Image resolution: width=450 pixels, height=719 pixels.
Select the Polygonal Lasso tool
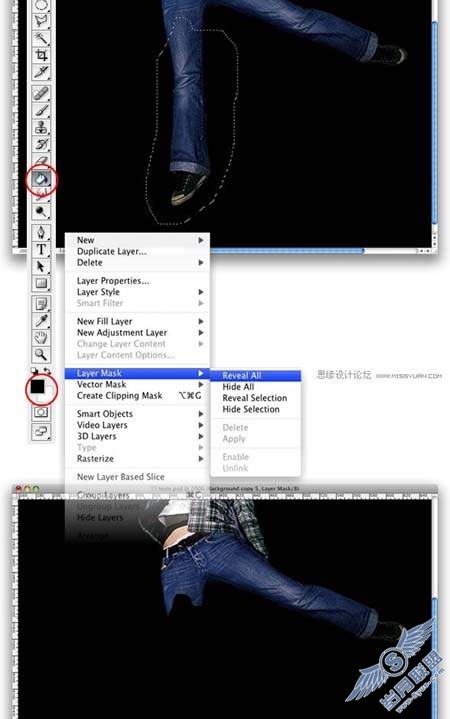pyautogui.click(x=41, y=21)
